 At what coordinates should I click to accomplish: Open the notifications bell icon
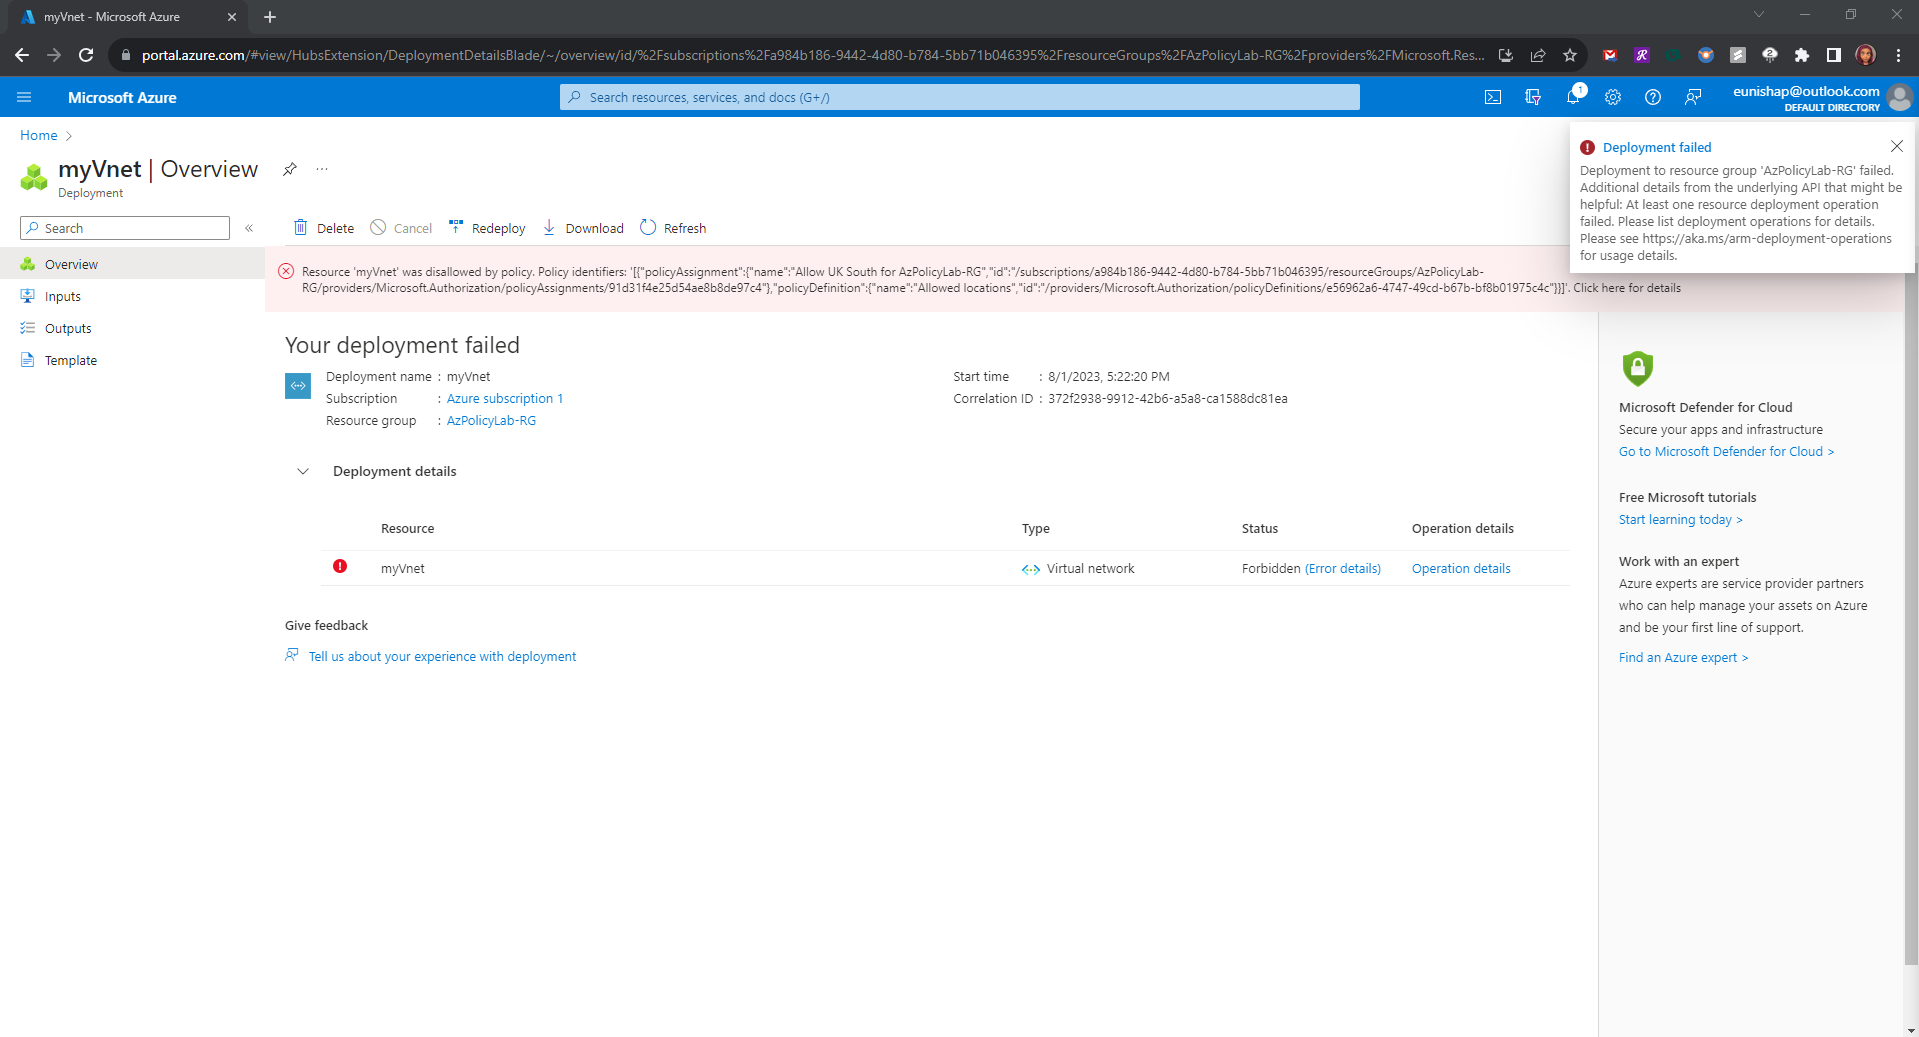(1573, 97)
